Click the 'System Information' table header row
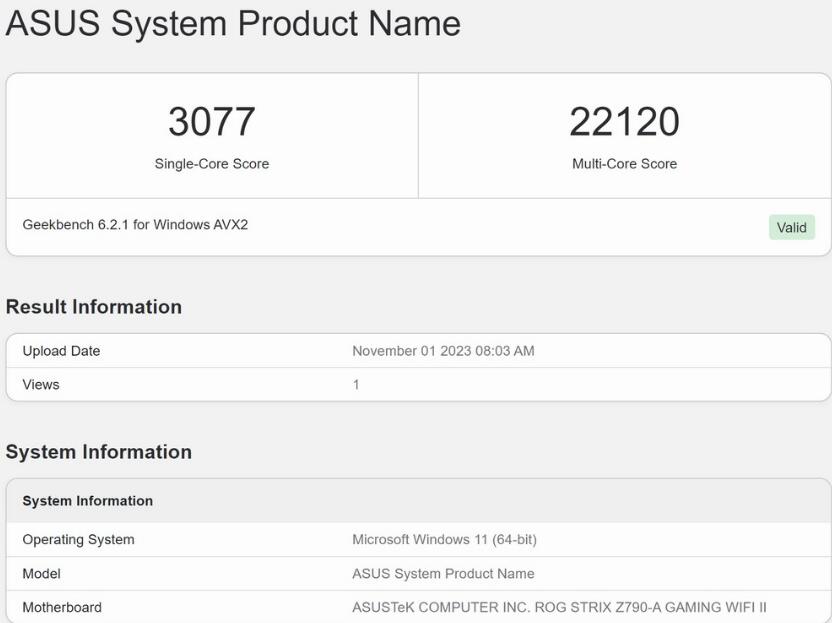 tap(418, 501)
